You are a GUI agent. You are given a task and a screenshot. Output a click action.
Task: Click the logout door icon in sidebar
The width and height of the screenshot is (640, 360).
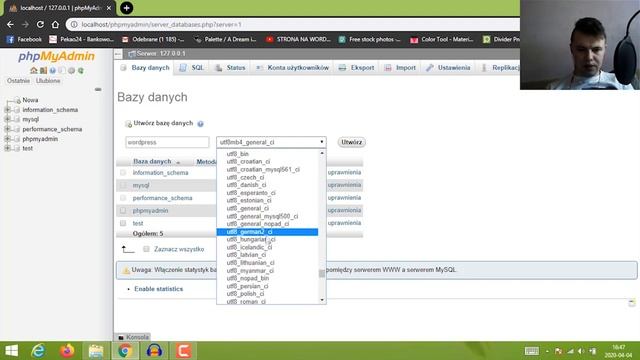point(43,71)
